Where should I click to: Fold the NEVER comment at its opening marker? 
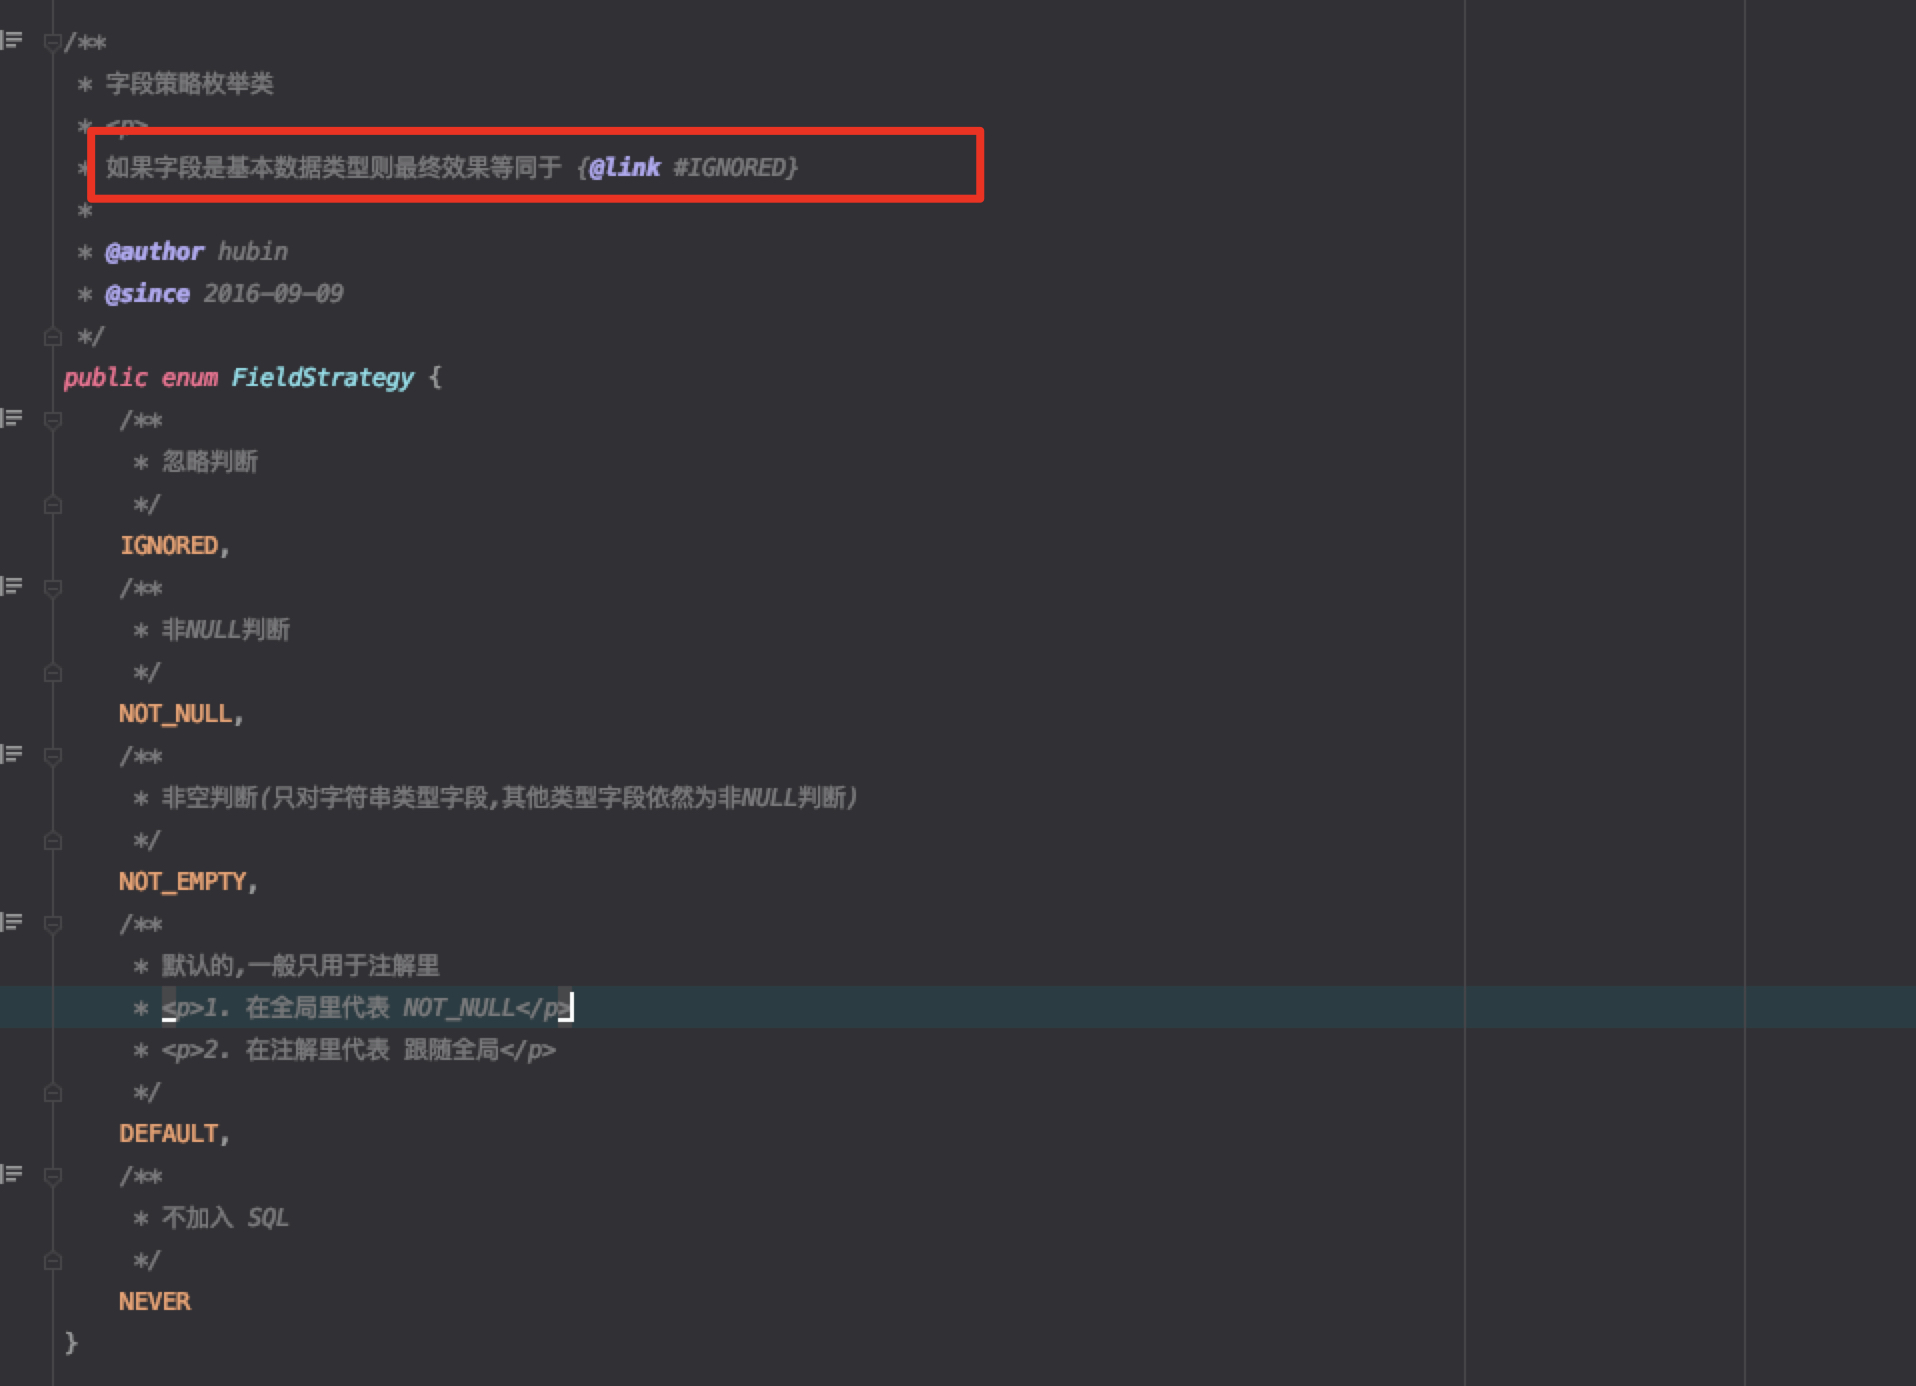[x=53, y=1176]
